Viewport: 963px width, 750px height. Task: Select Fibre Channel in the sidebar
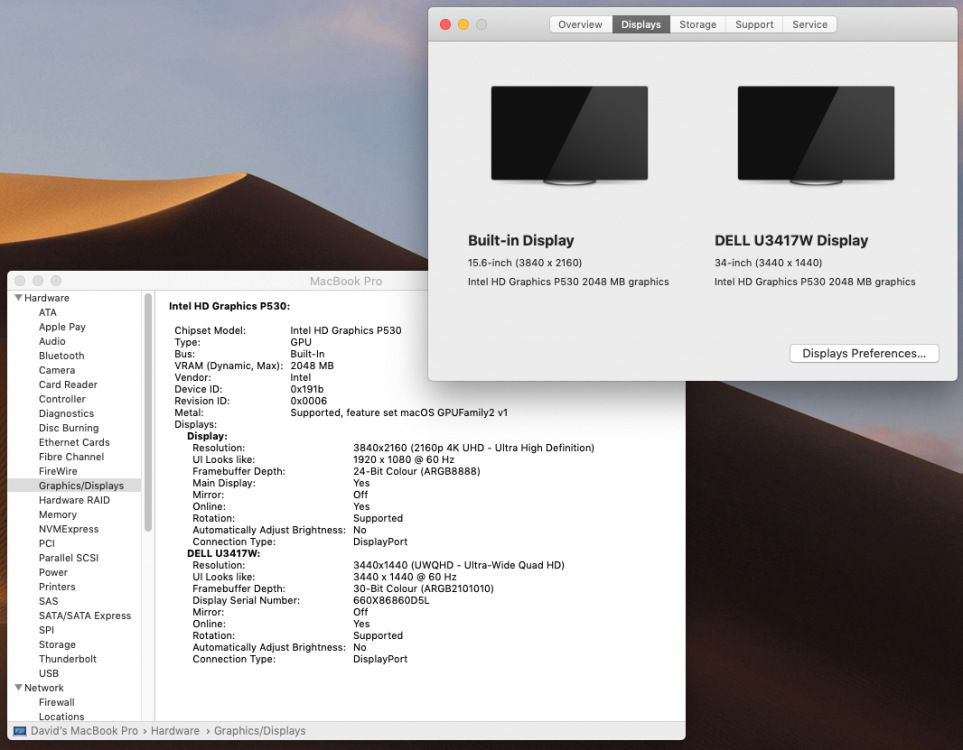pos(71,456)
